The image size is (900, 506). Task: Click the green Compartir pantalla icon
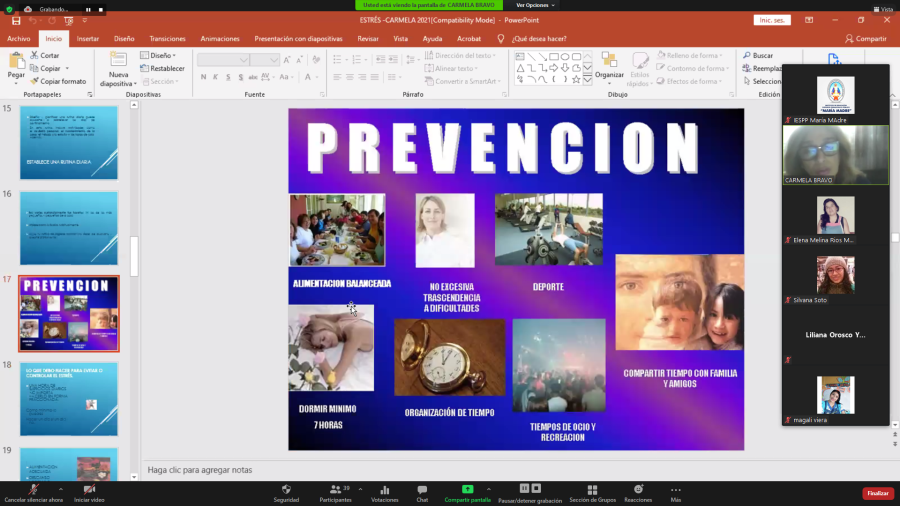click(468, 490)
